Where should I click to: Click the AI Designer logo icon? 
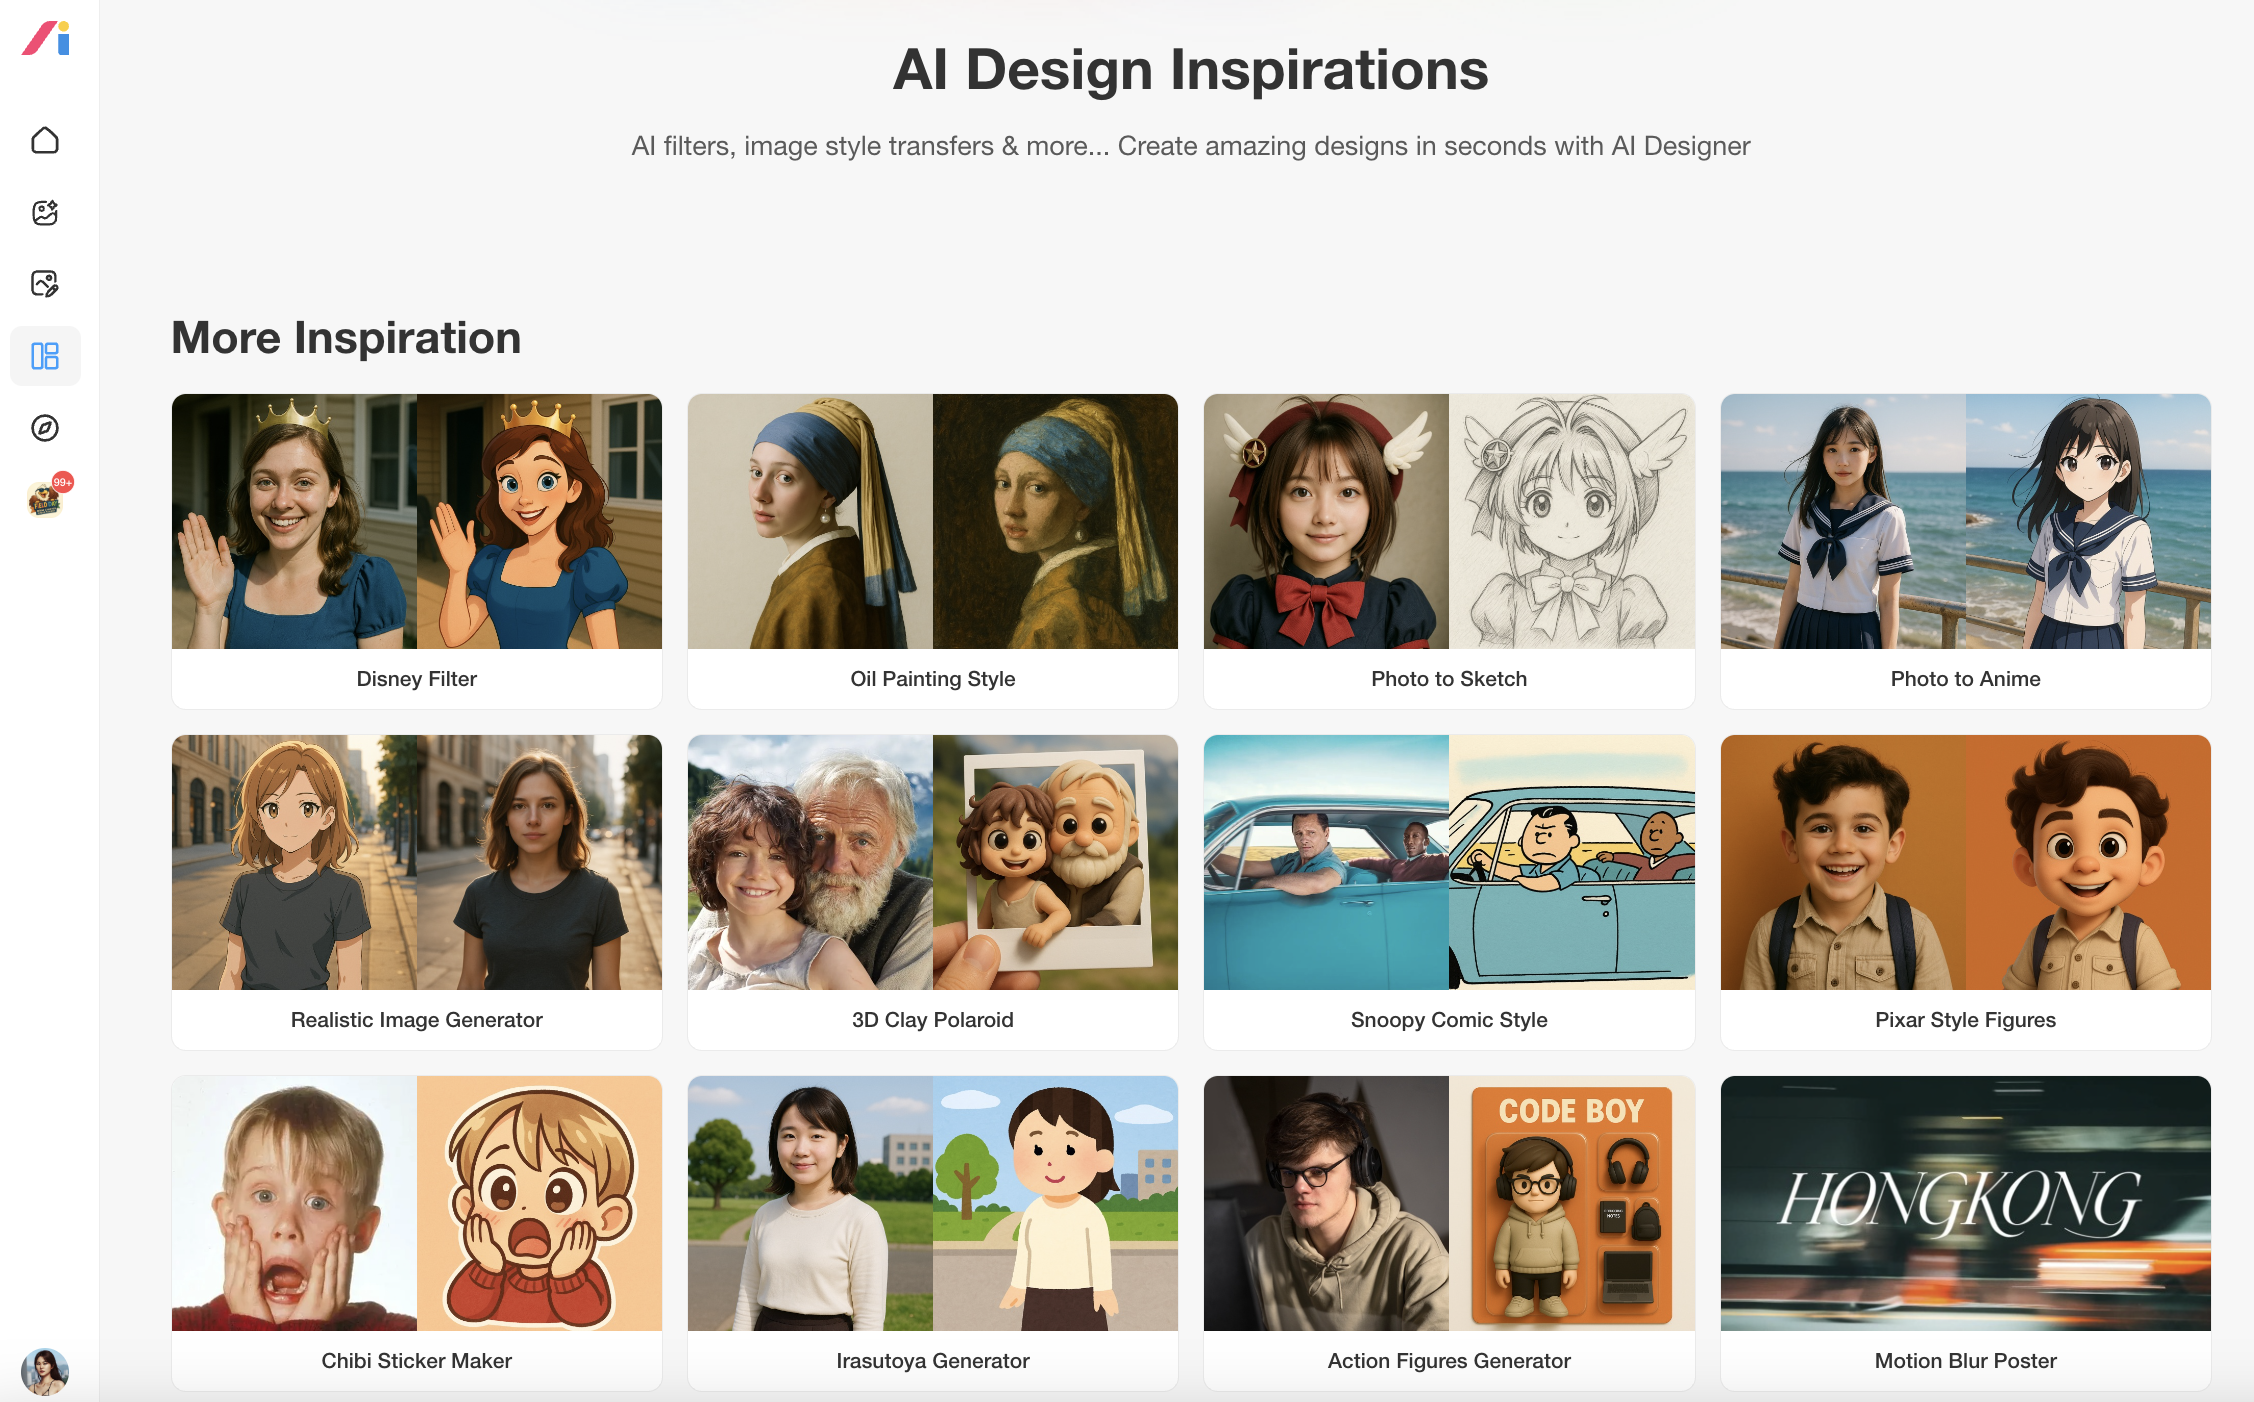click(x=46, y=39)
